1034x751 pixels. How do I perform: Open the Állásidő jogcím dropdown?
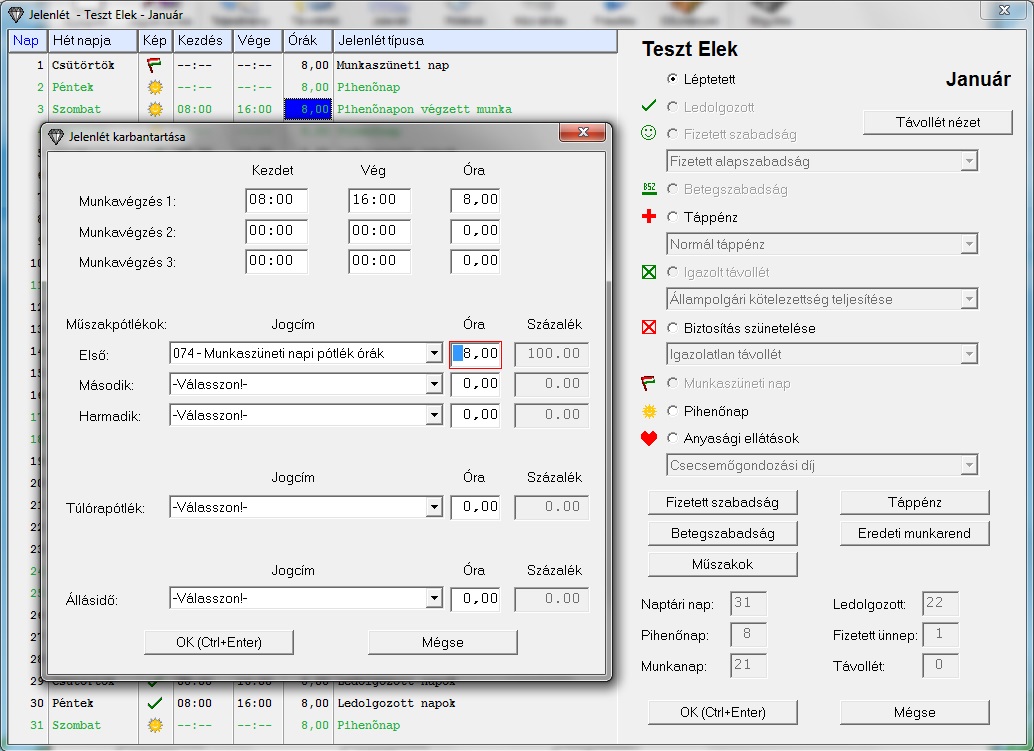[x=434, y=599]
